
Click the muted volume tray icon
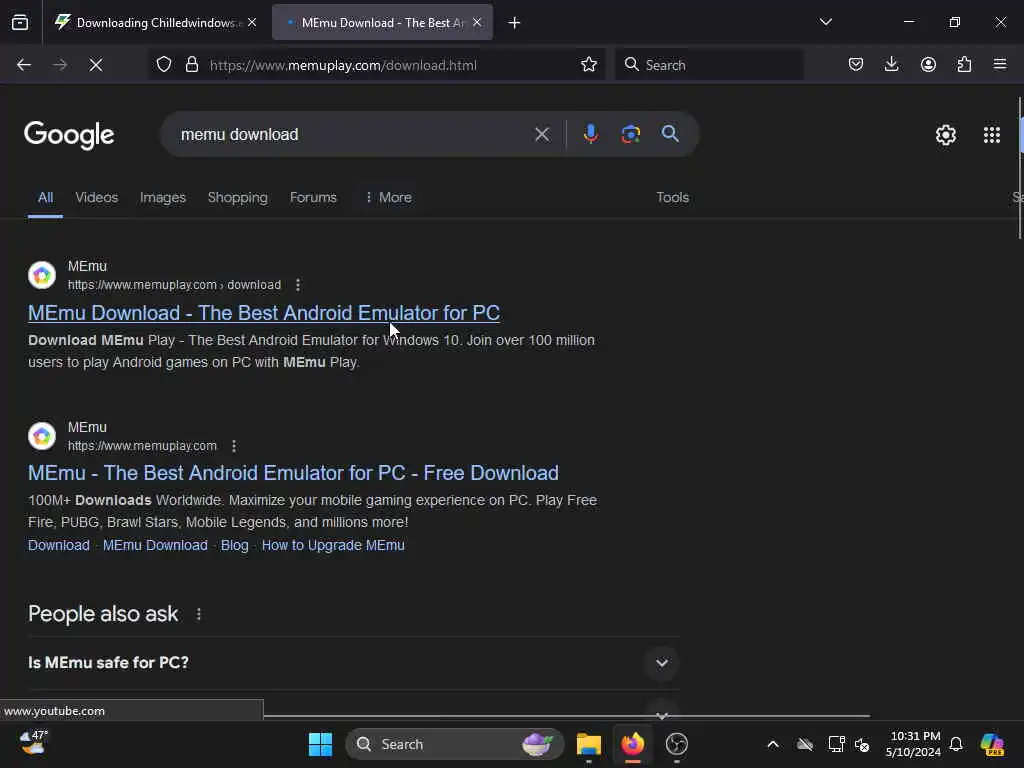[862, 744]
